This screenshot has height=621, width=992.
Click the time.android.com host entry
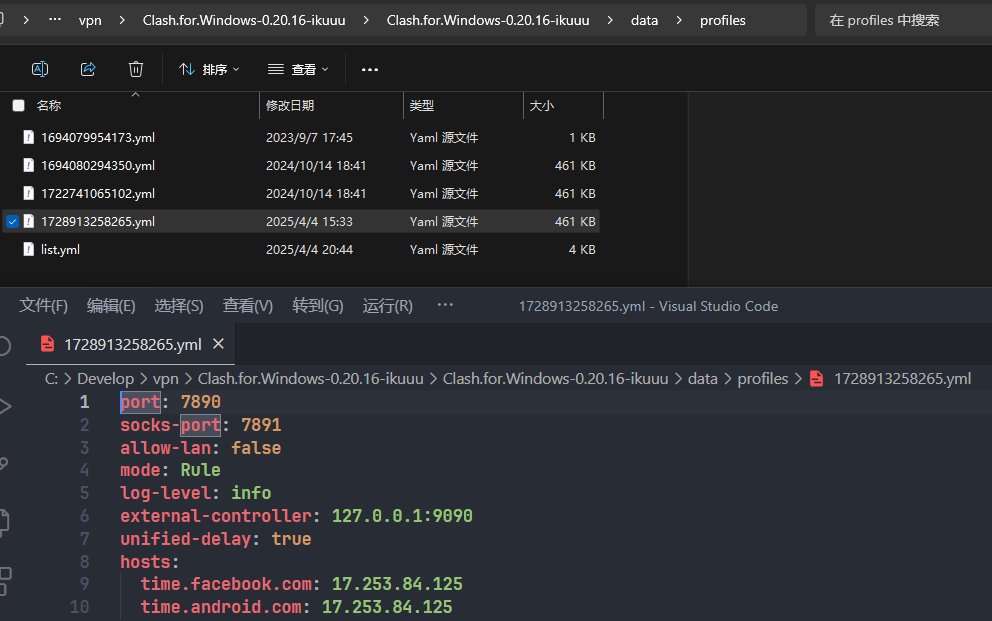point(221,607)
